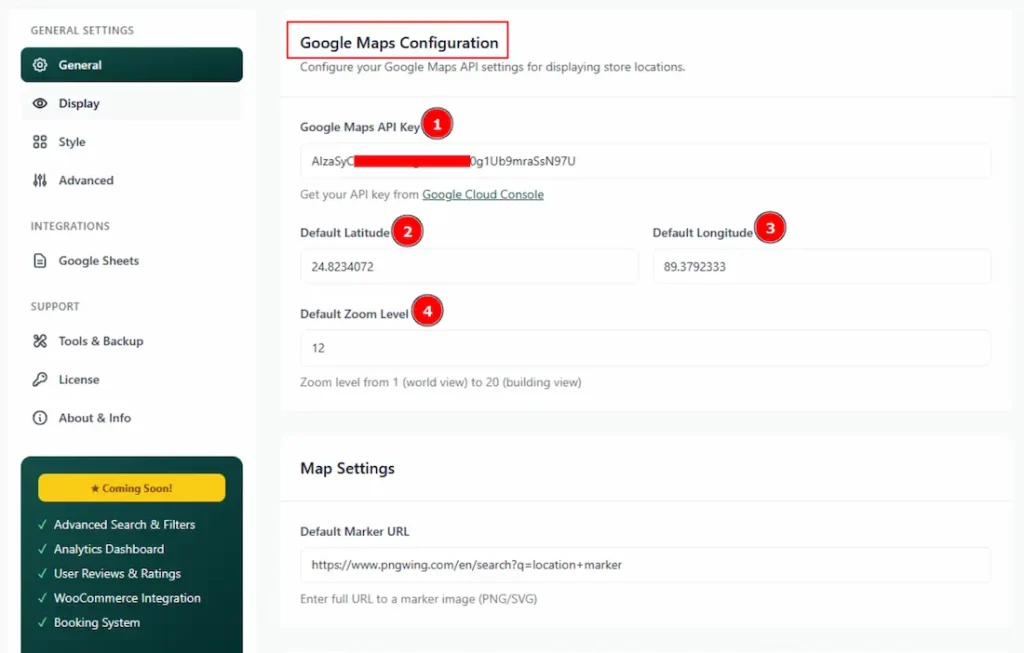The image size is (1024, 653).
Task: Click the Google Sheets document icon
Action: [x=40, y=261]
